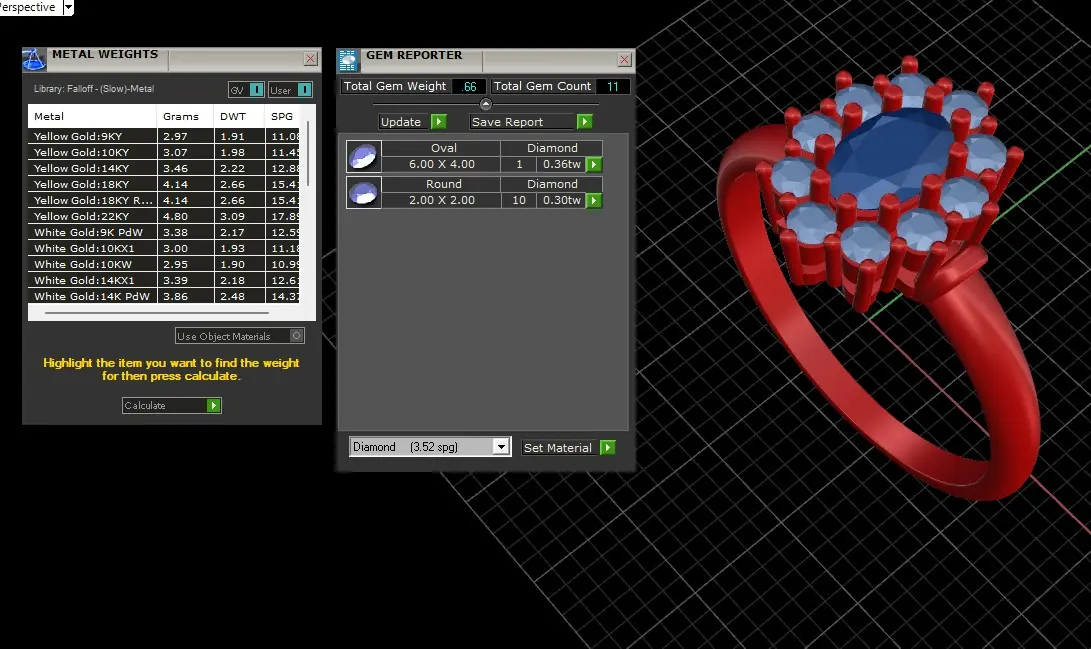Click the metal list vertical scrollbar
The image size is (1091, 649).
(308, 153)
